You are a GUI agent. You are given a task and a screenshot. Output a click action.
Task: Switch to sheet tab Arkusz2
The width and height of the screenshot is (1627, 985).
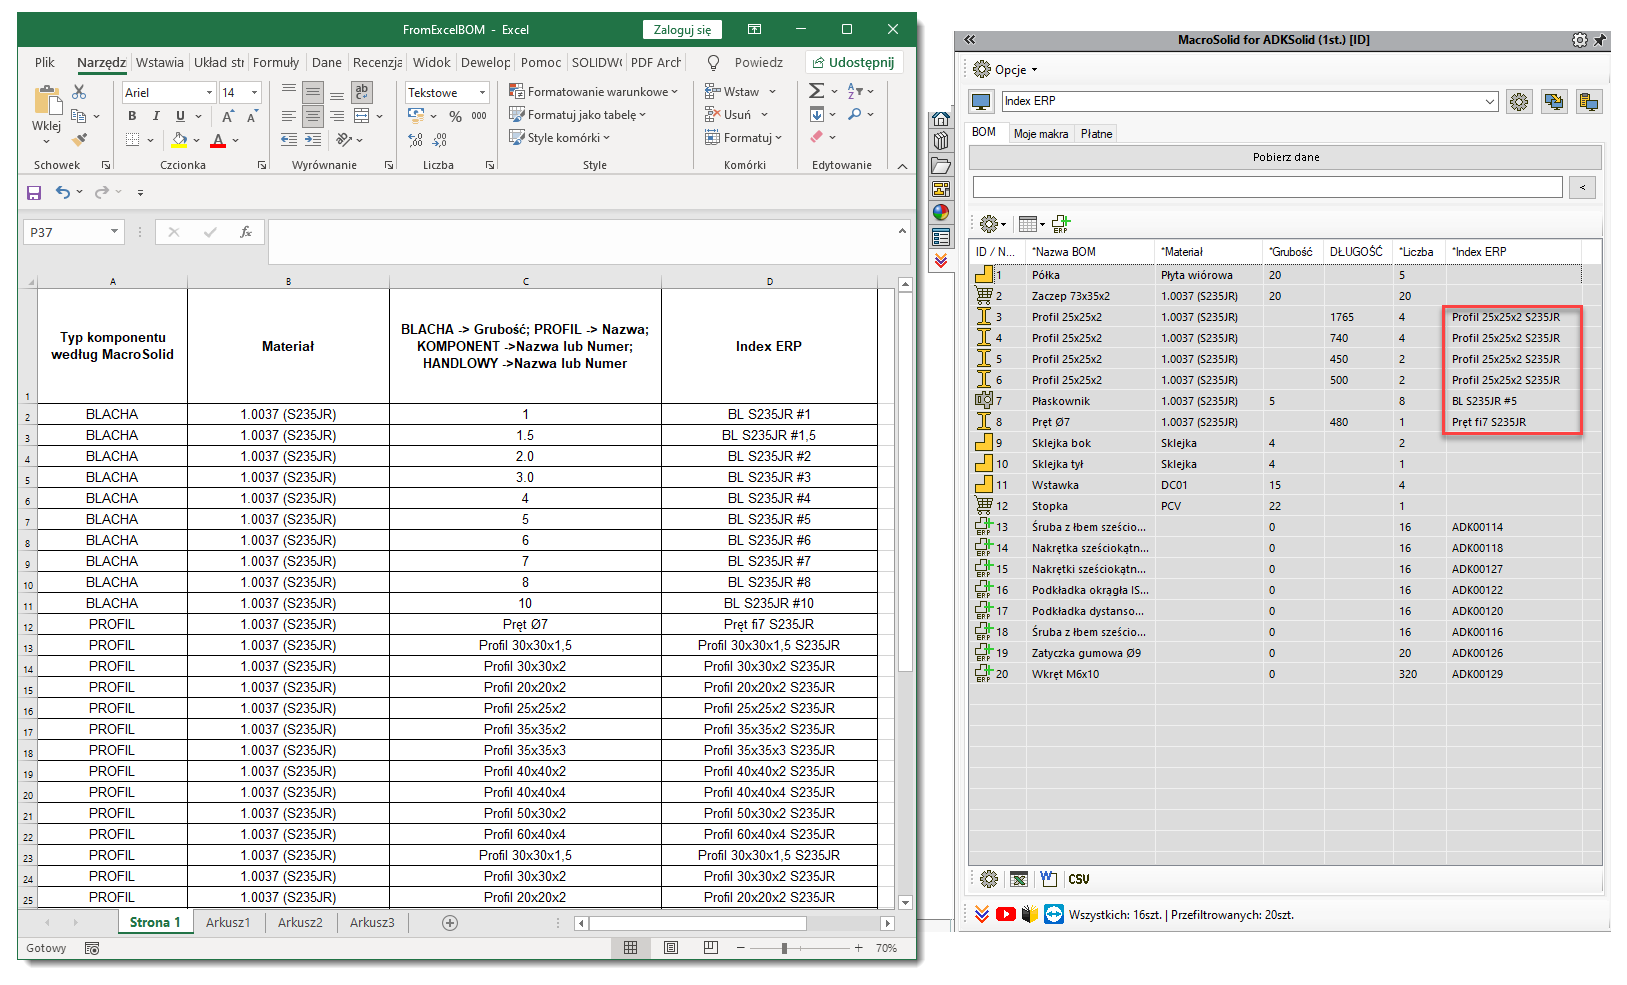coord(300,922)
